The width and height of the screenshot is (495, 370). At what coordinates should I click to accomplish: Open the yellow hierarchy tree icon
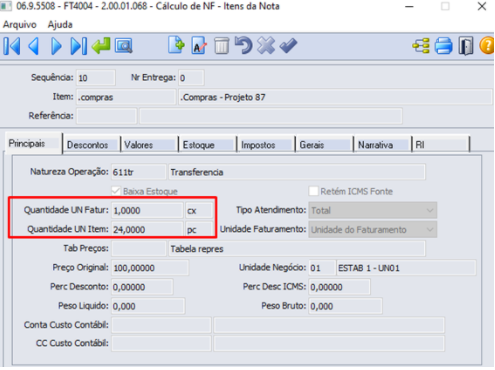click(x=421, y=46)
